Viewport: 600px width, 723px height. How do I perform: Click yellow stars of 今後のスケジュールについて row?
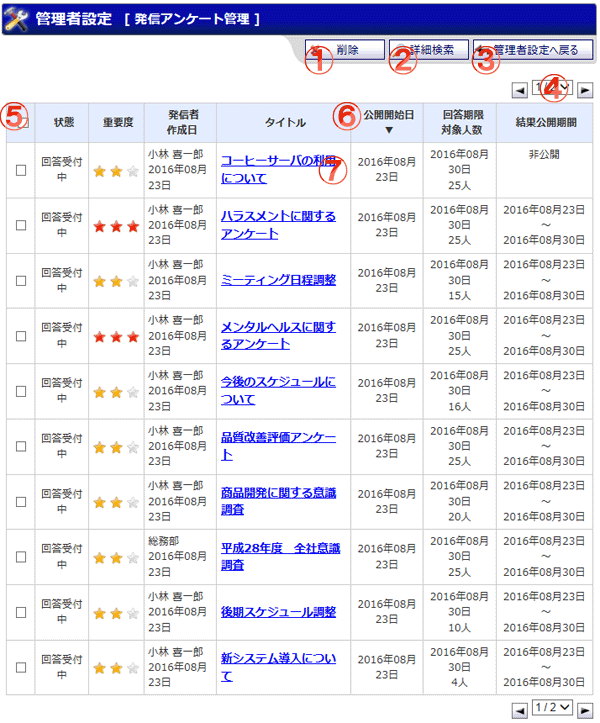(x=116, y=392)
